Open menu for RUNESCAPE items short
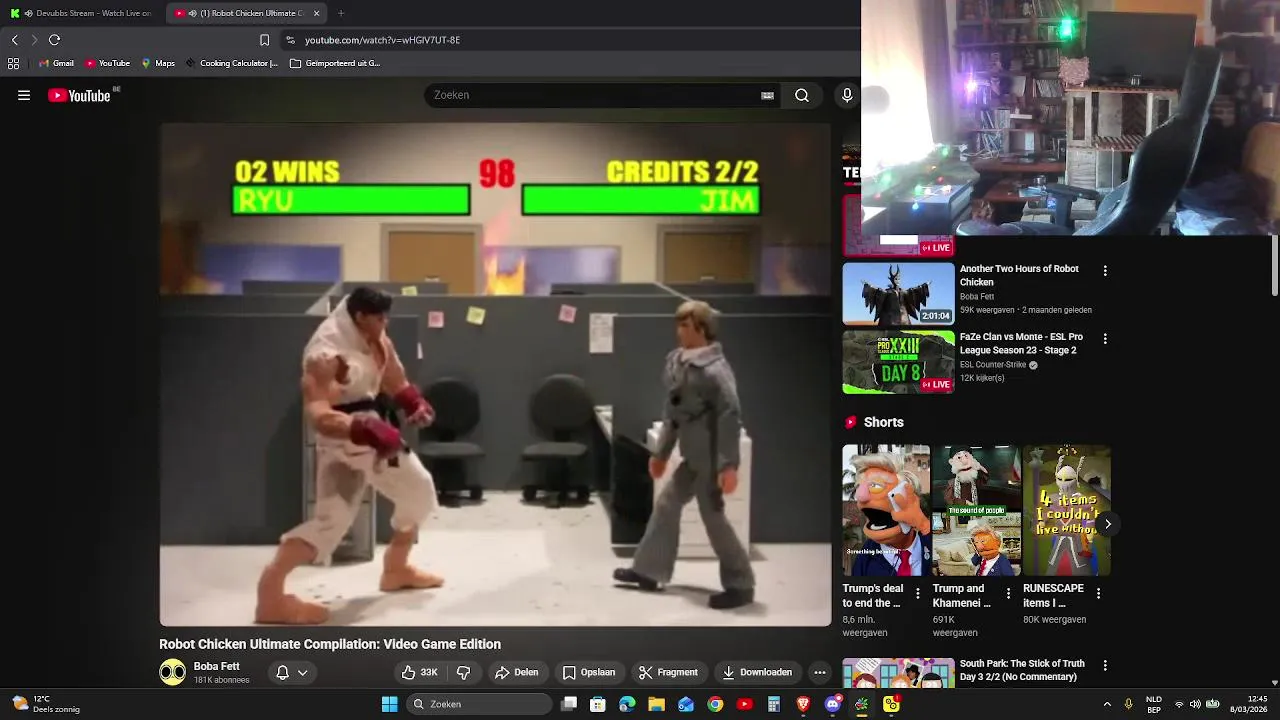 (x=1098, y=593)
